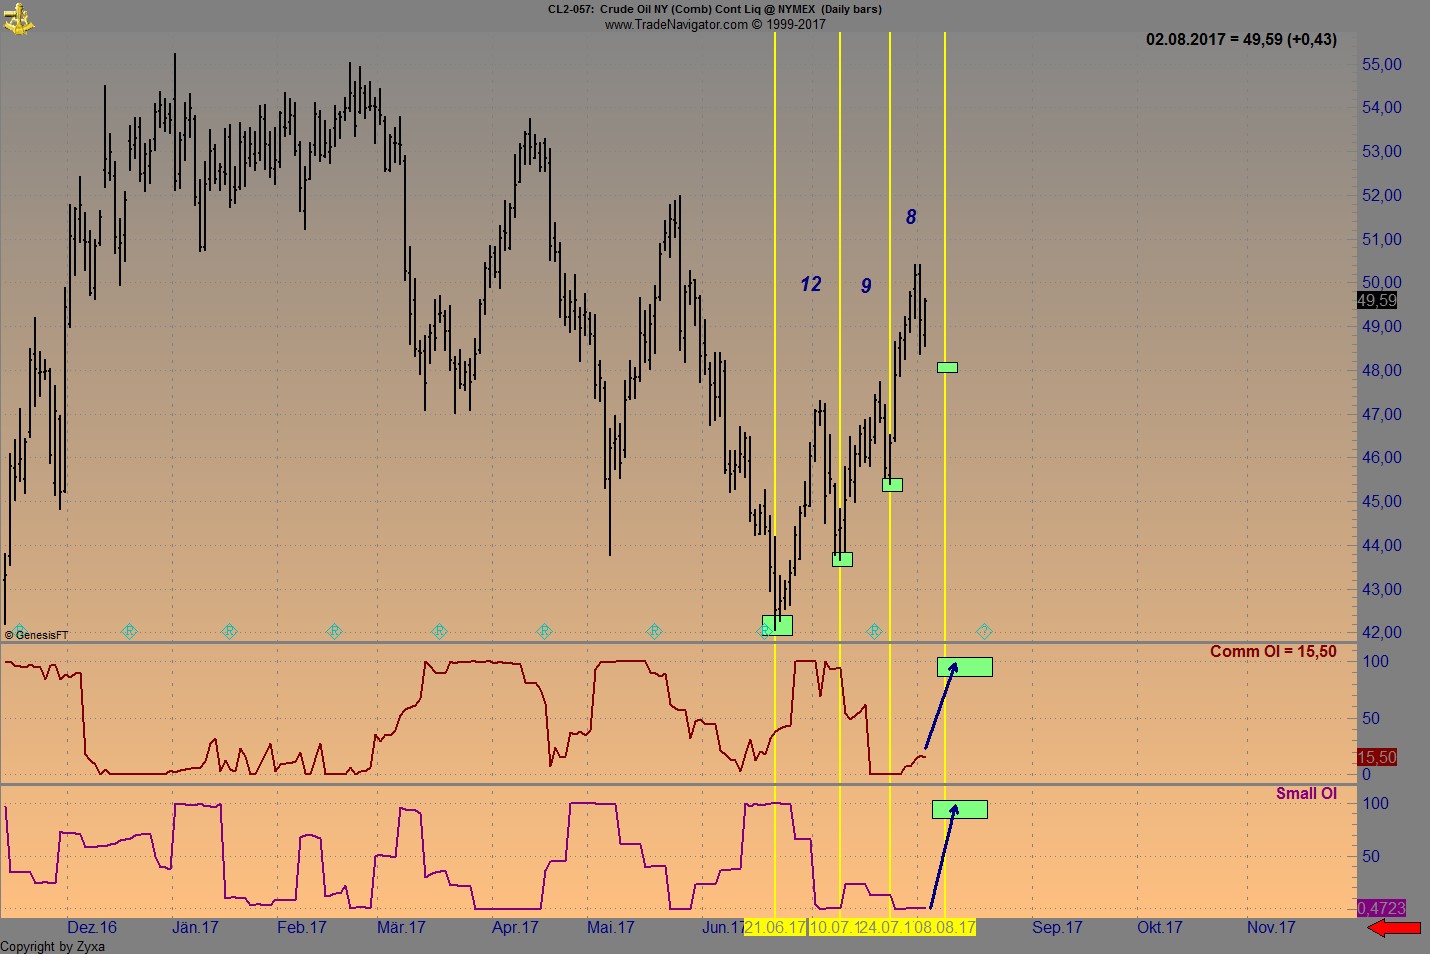1430x954 pixels.
Task: Select the blue number 12 annotation
Action: (811, 285)
